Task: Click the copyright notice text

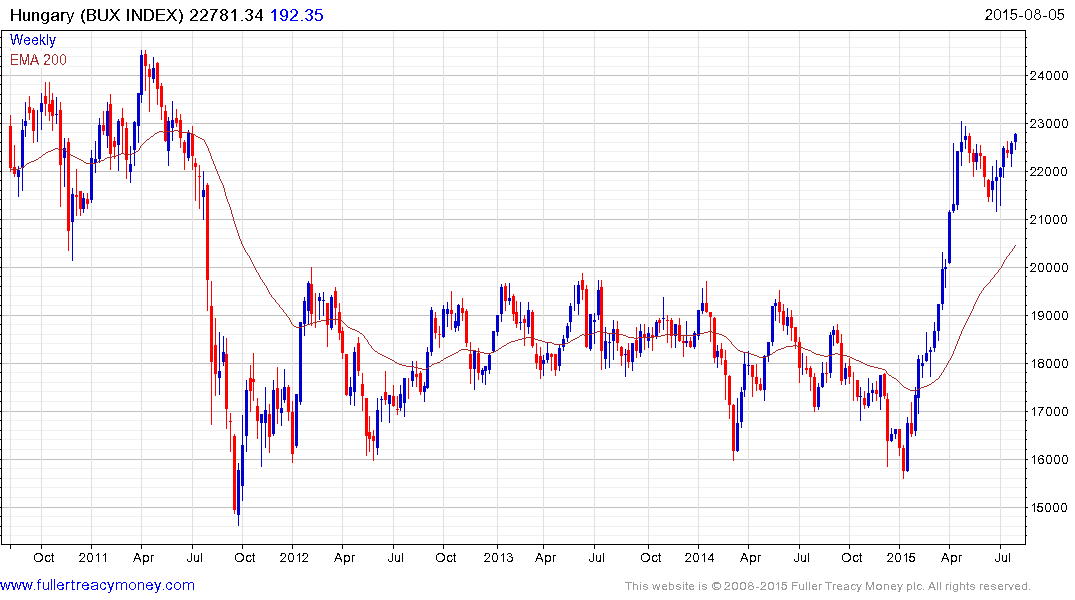Action: pyautogui.click(x=828, y=586)
